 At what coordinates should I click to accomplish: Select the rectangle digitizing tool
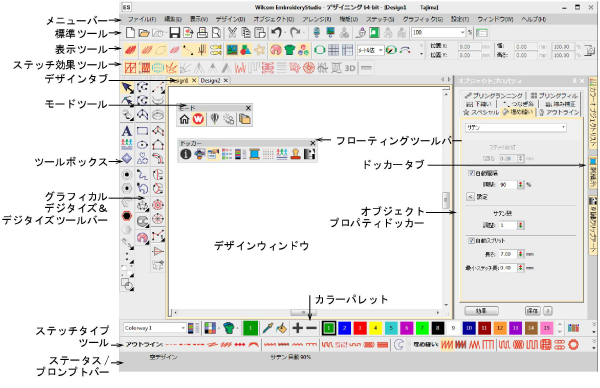point(142,131)
